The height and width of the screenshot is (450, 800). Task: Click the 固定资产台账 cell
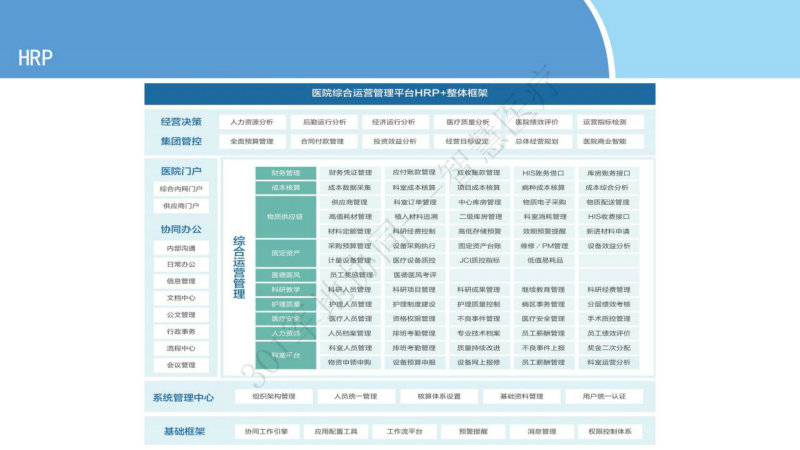pyautogui.click(x=479, y=246)
